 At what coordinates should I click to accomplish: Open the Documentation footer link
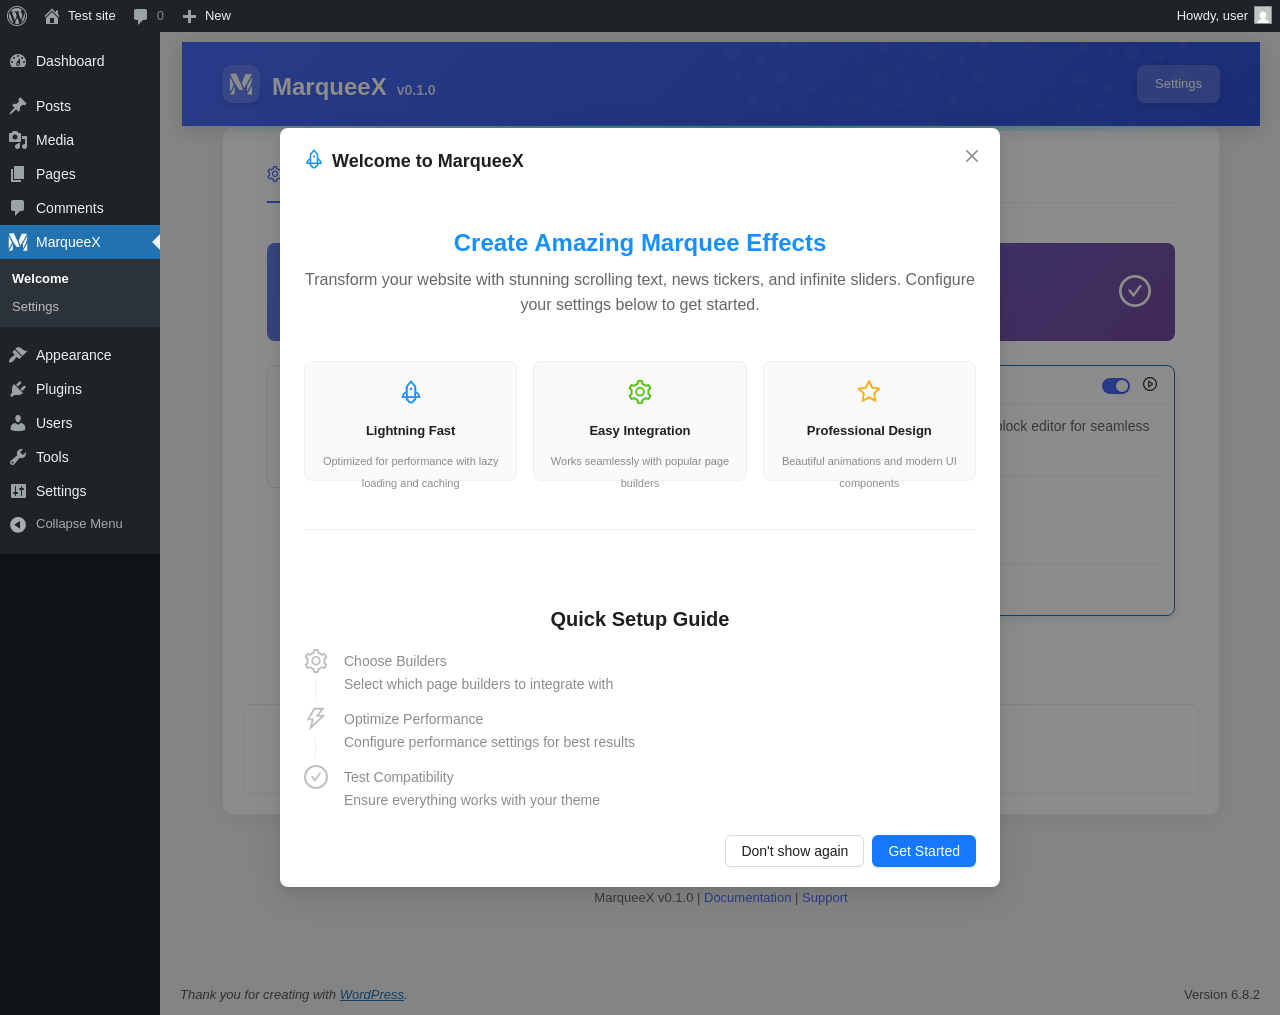pos(747,898)
